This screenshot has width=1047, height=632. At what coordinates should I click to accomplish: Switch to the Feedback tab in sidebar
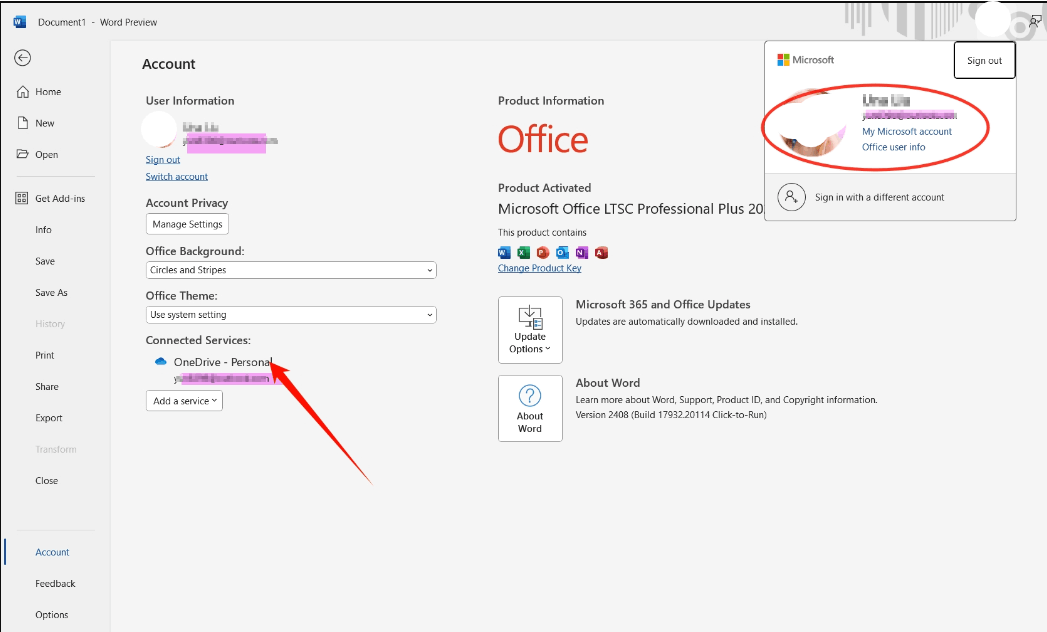55,583
